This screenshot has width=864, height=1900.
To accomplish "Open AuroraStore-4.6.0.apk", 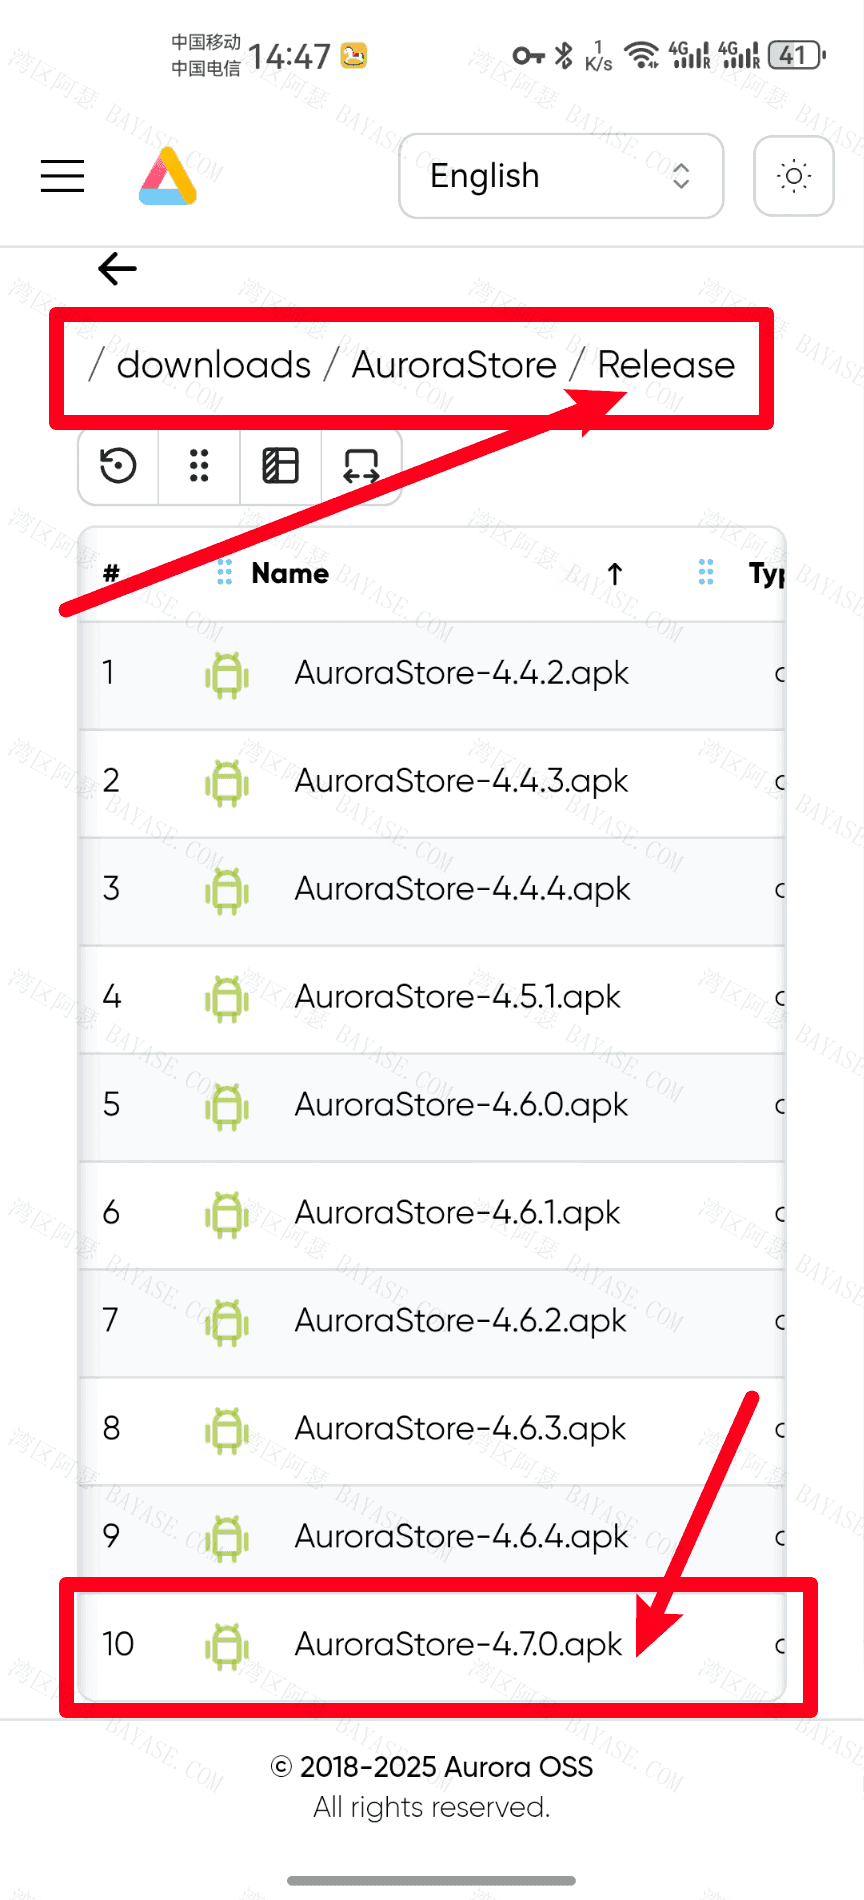I will [462, 1105].
